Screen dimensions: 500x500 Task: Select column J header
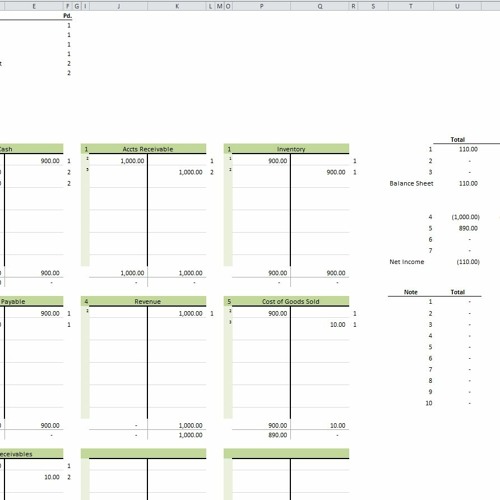point(118,6)
